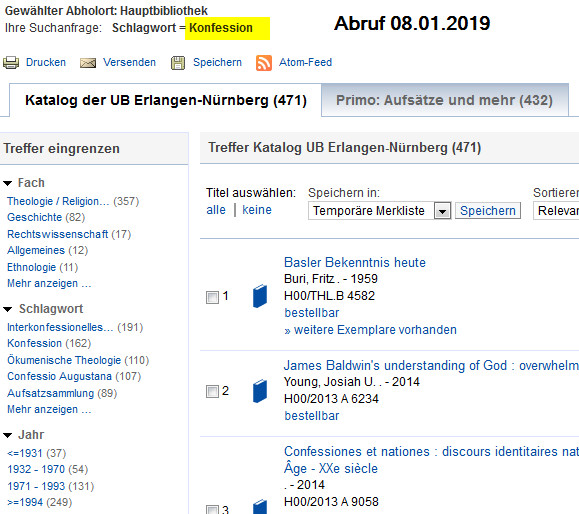
Task: Click the Versenden link
Action: click(129, 62)
